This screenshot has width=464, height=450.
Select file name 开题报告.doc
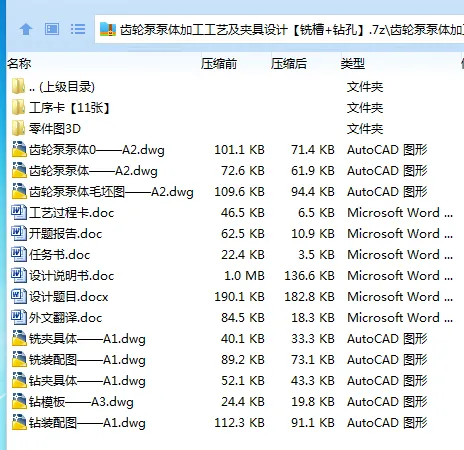65,234
